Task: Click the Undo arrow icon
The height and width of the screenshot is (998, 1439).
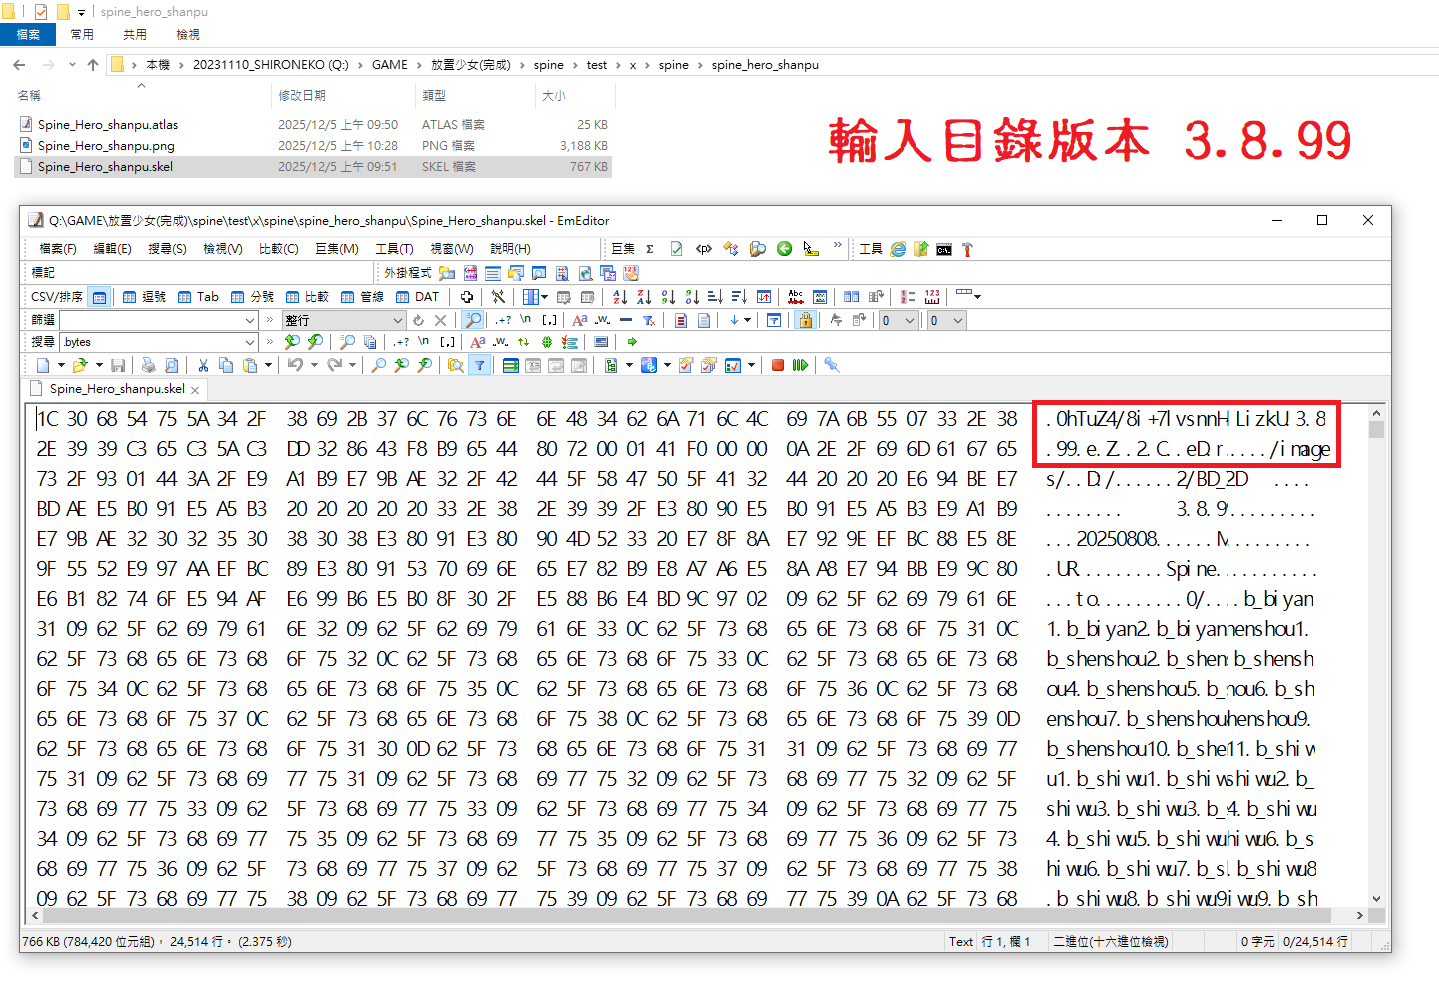Action: (x=295, y=366)
